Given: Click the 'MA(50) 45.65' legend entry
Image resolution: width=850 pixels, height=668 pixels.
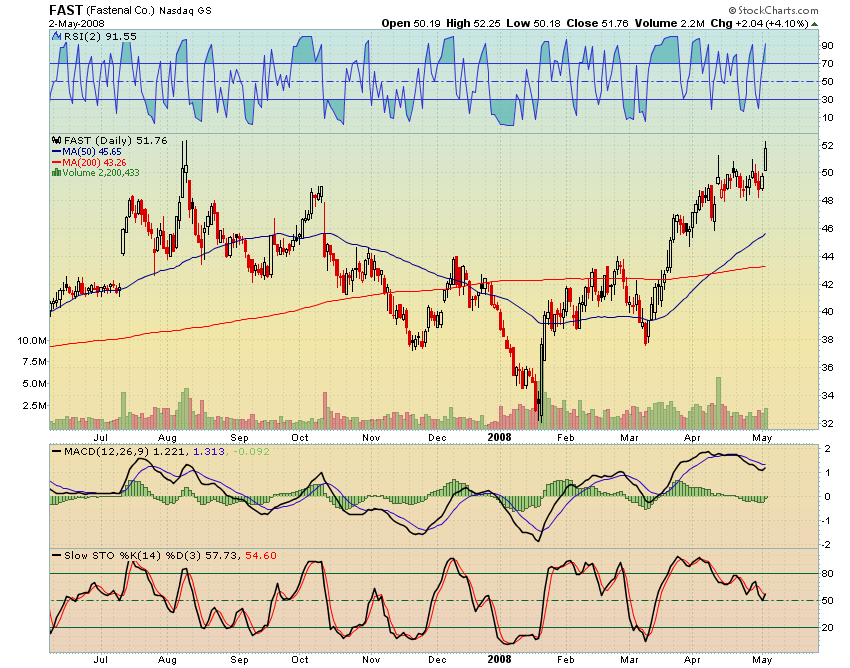Looking at the screenshot, I should [x=92, y=152].
